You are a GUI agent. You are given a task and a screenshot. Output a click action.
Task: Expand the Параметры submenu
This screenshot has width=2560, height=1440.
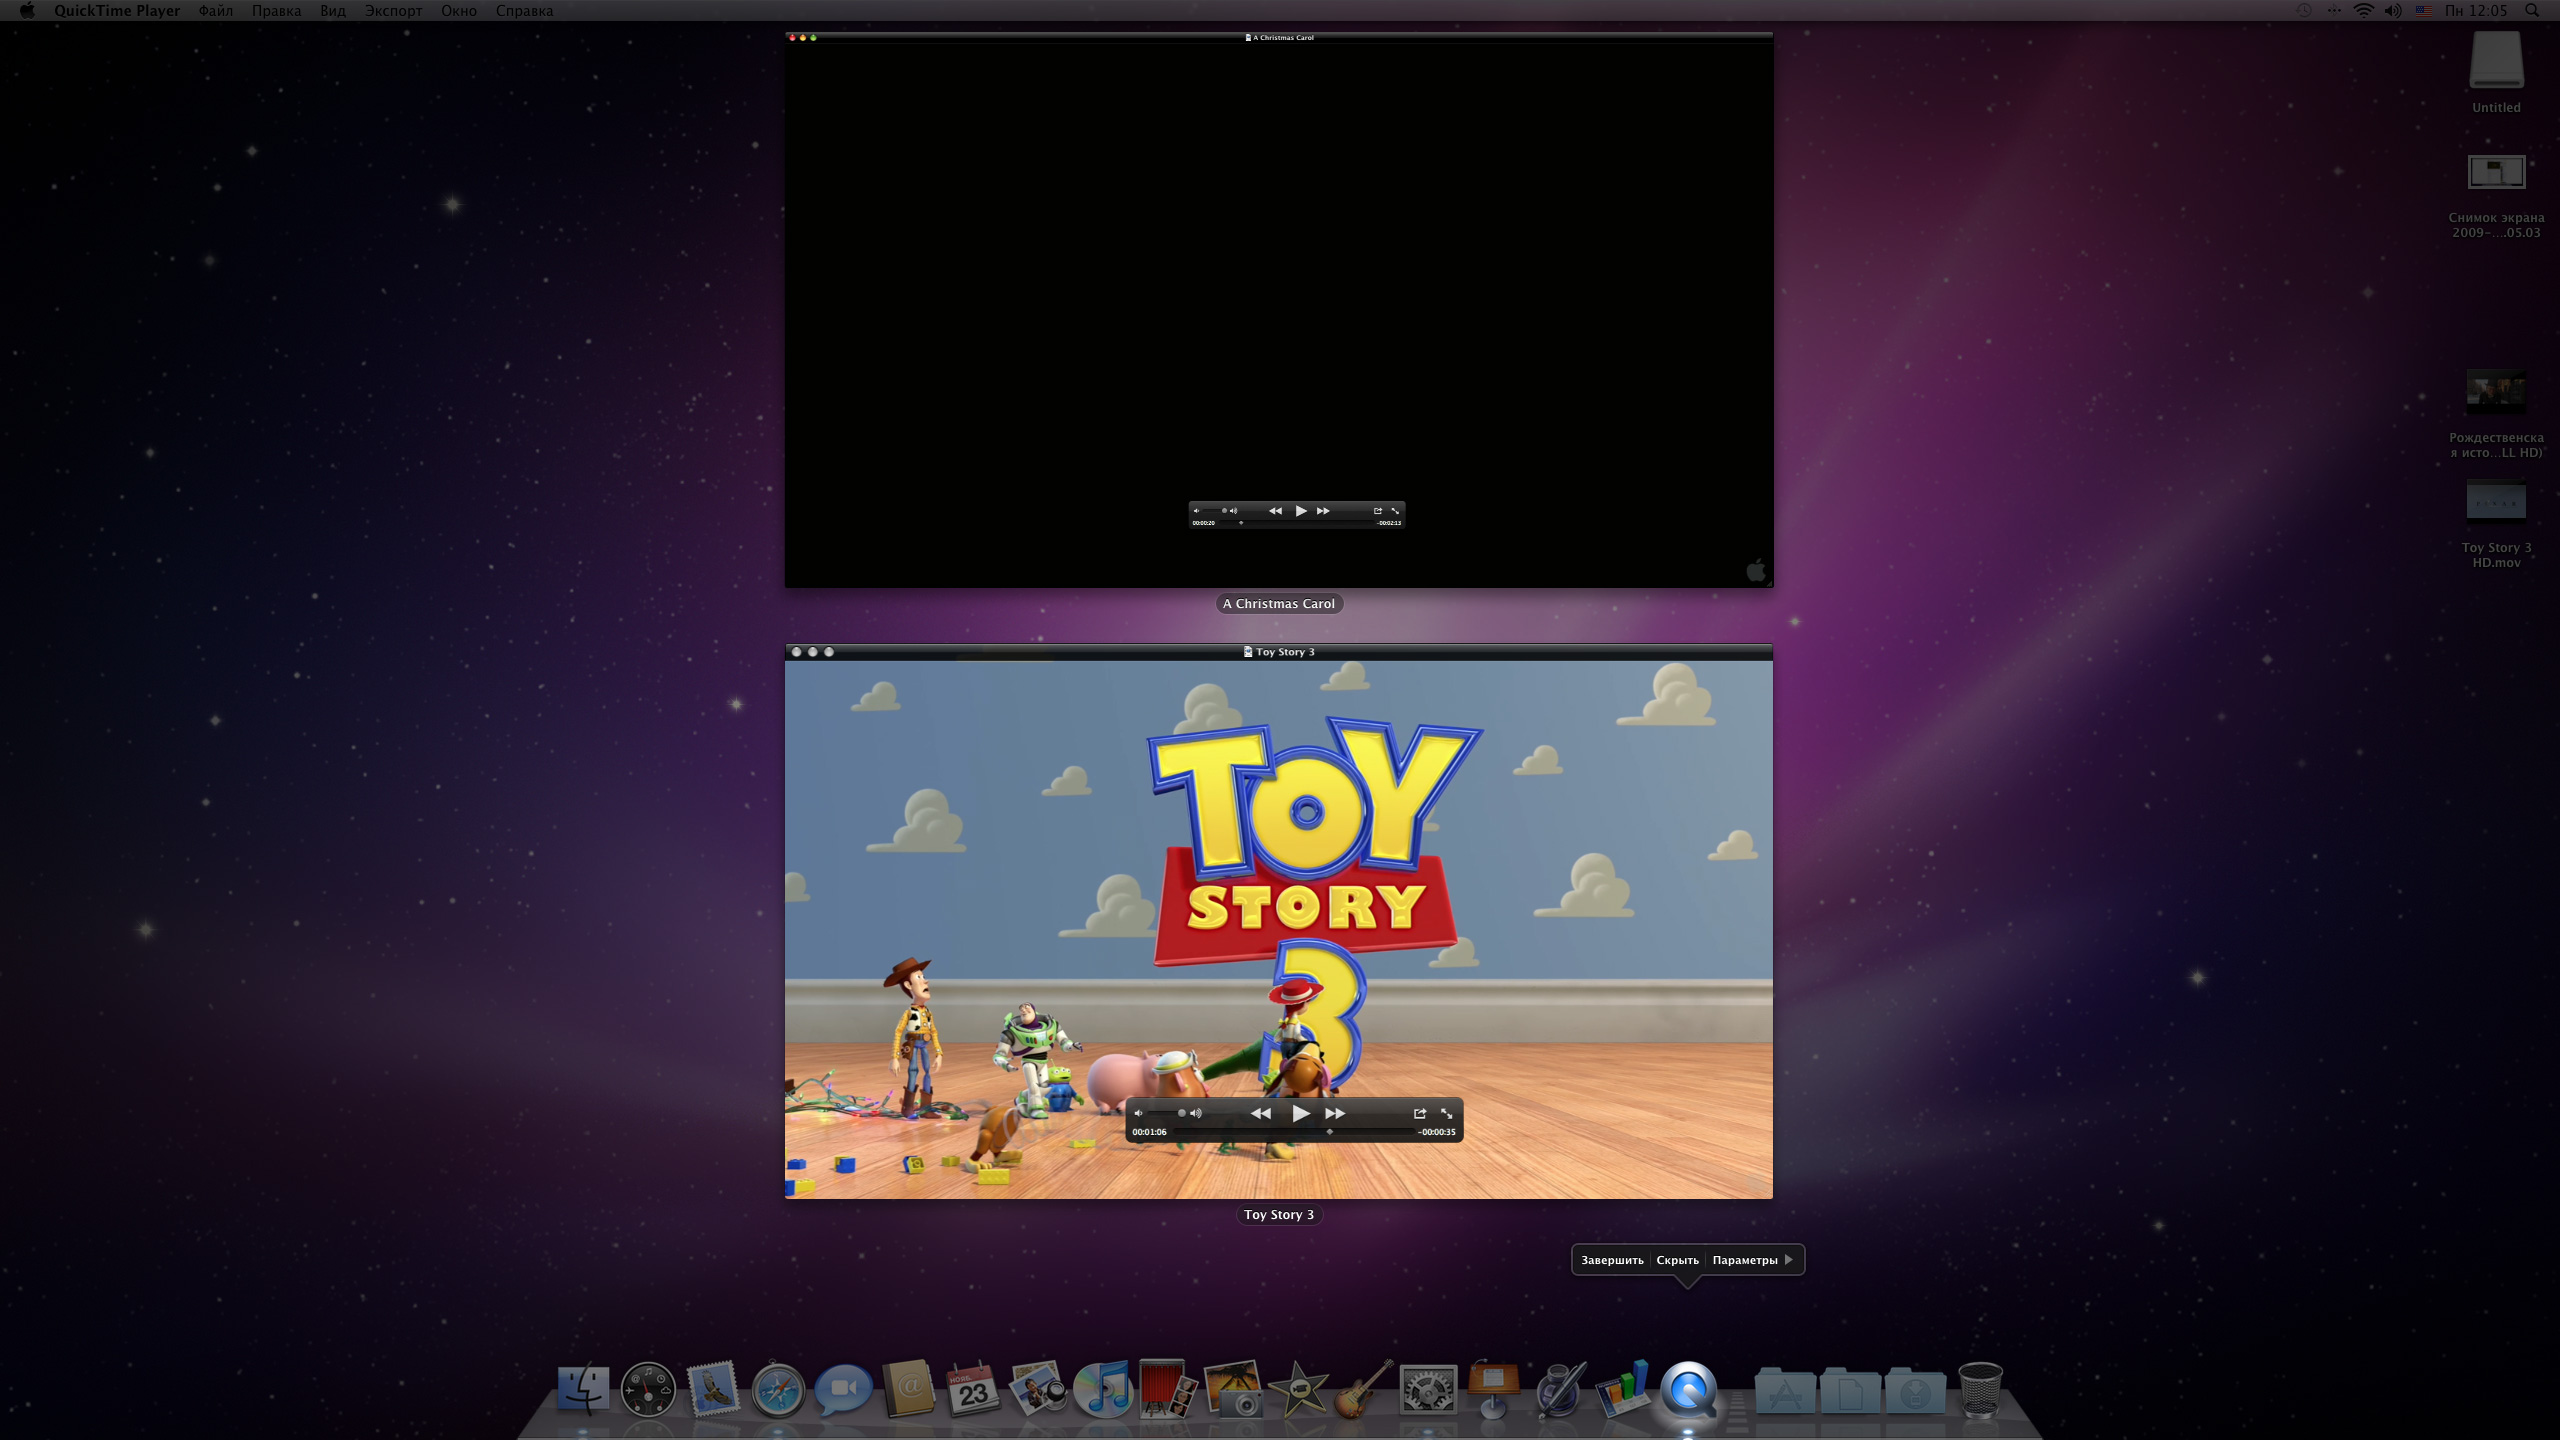coord(1752,1260)
